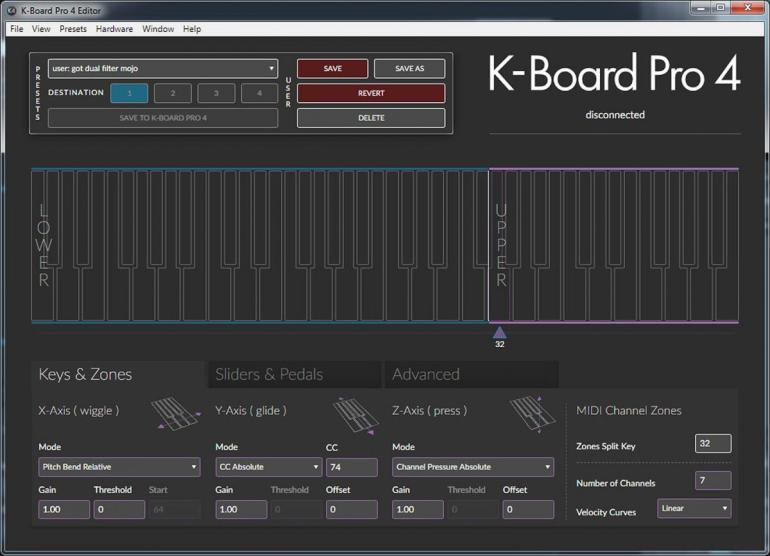The height and width of the screenshot is (556, 770).
Task: Click the K-Board Pro 4 Editor title bar app icon
Action: click(12, 10)
